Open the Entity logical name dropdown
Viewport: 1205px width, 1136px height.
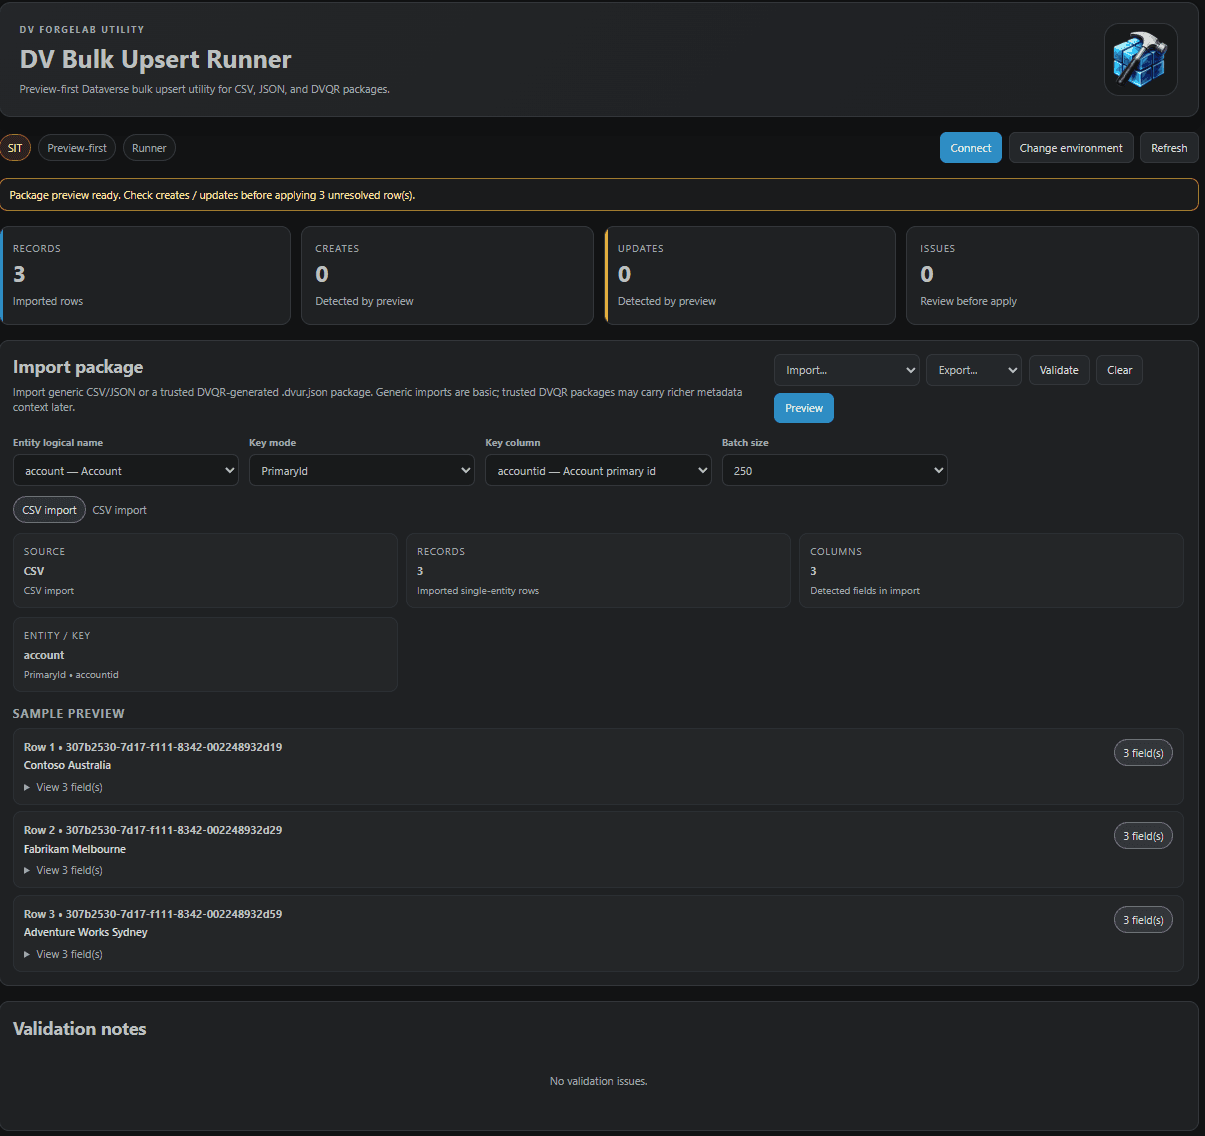[x=126, y=470]
